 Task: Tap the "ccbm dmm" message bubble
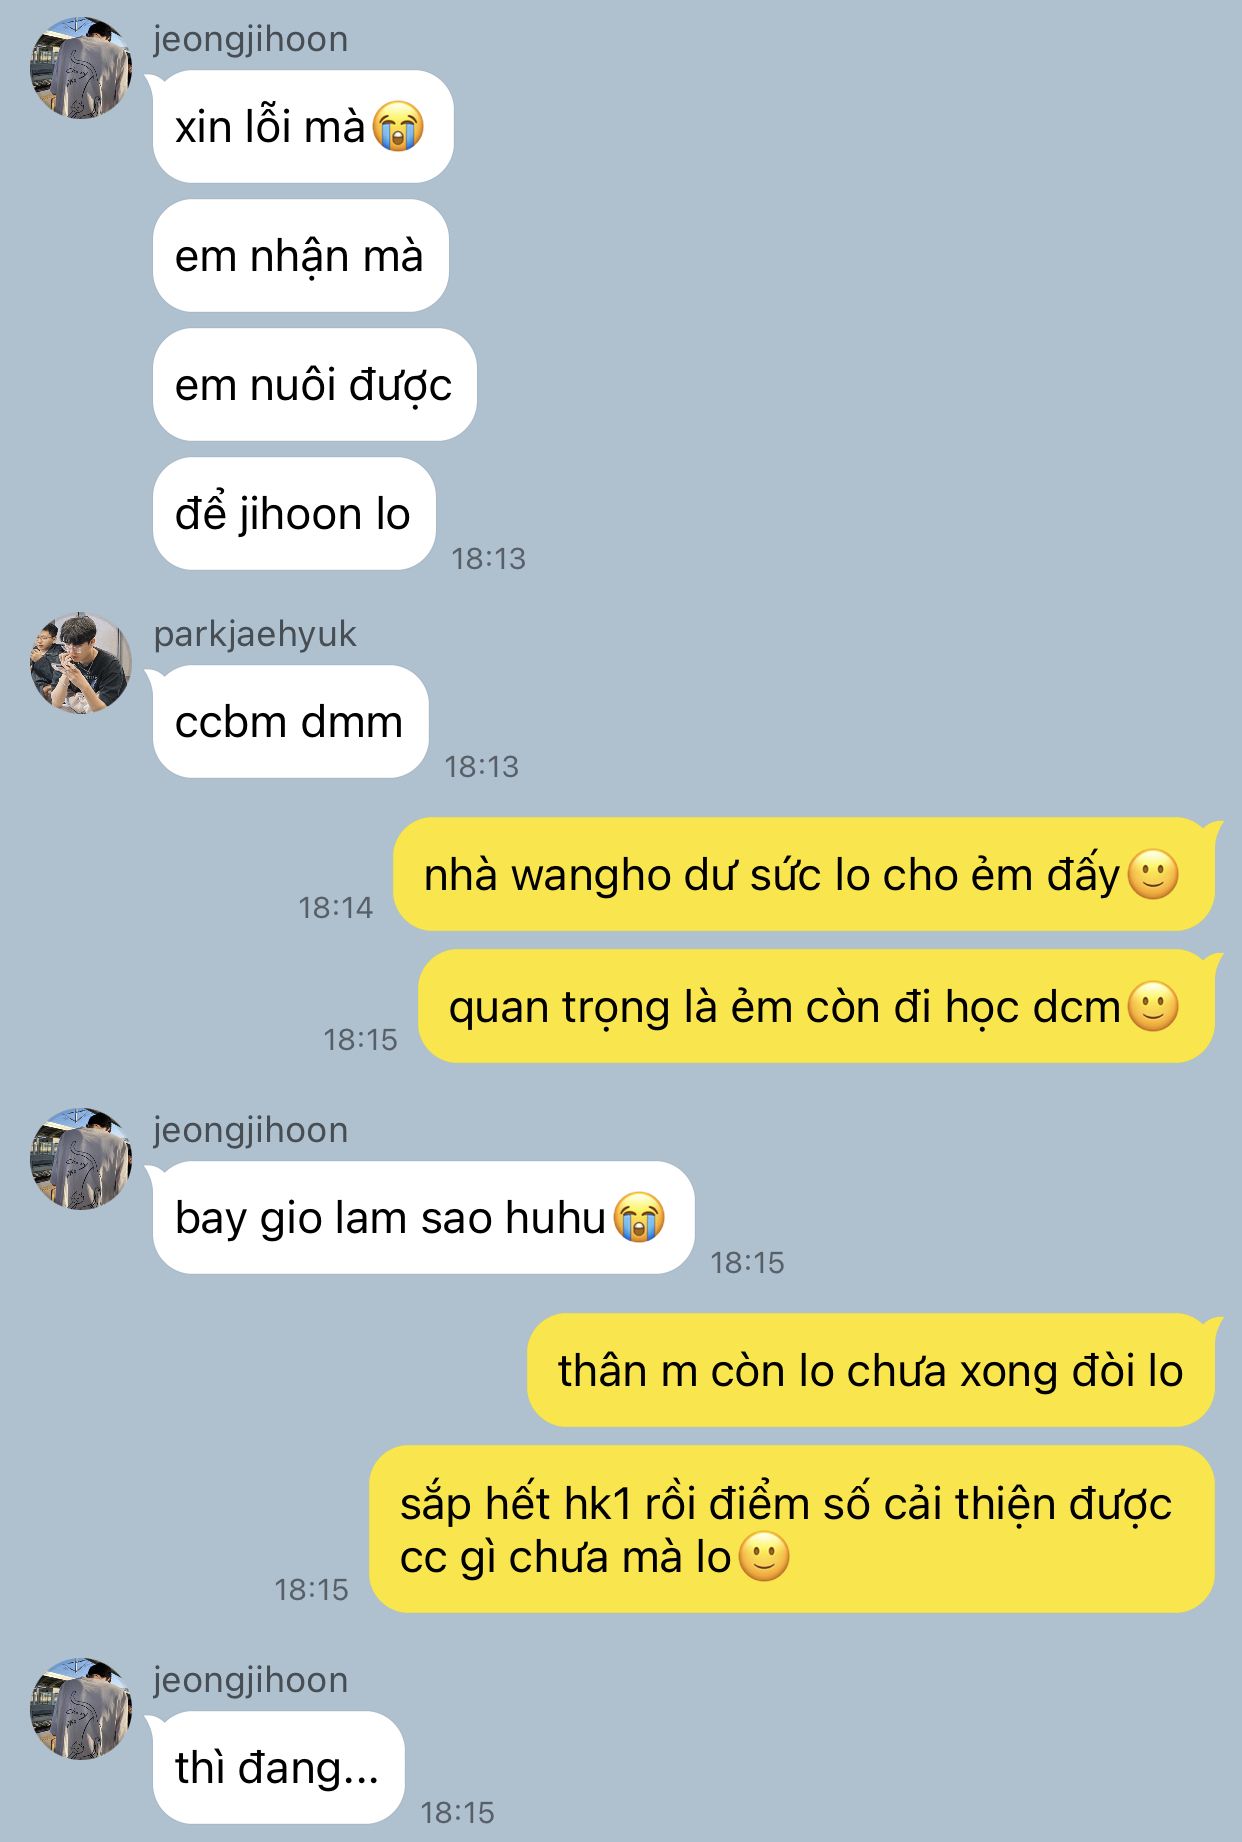(290, 722)
